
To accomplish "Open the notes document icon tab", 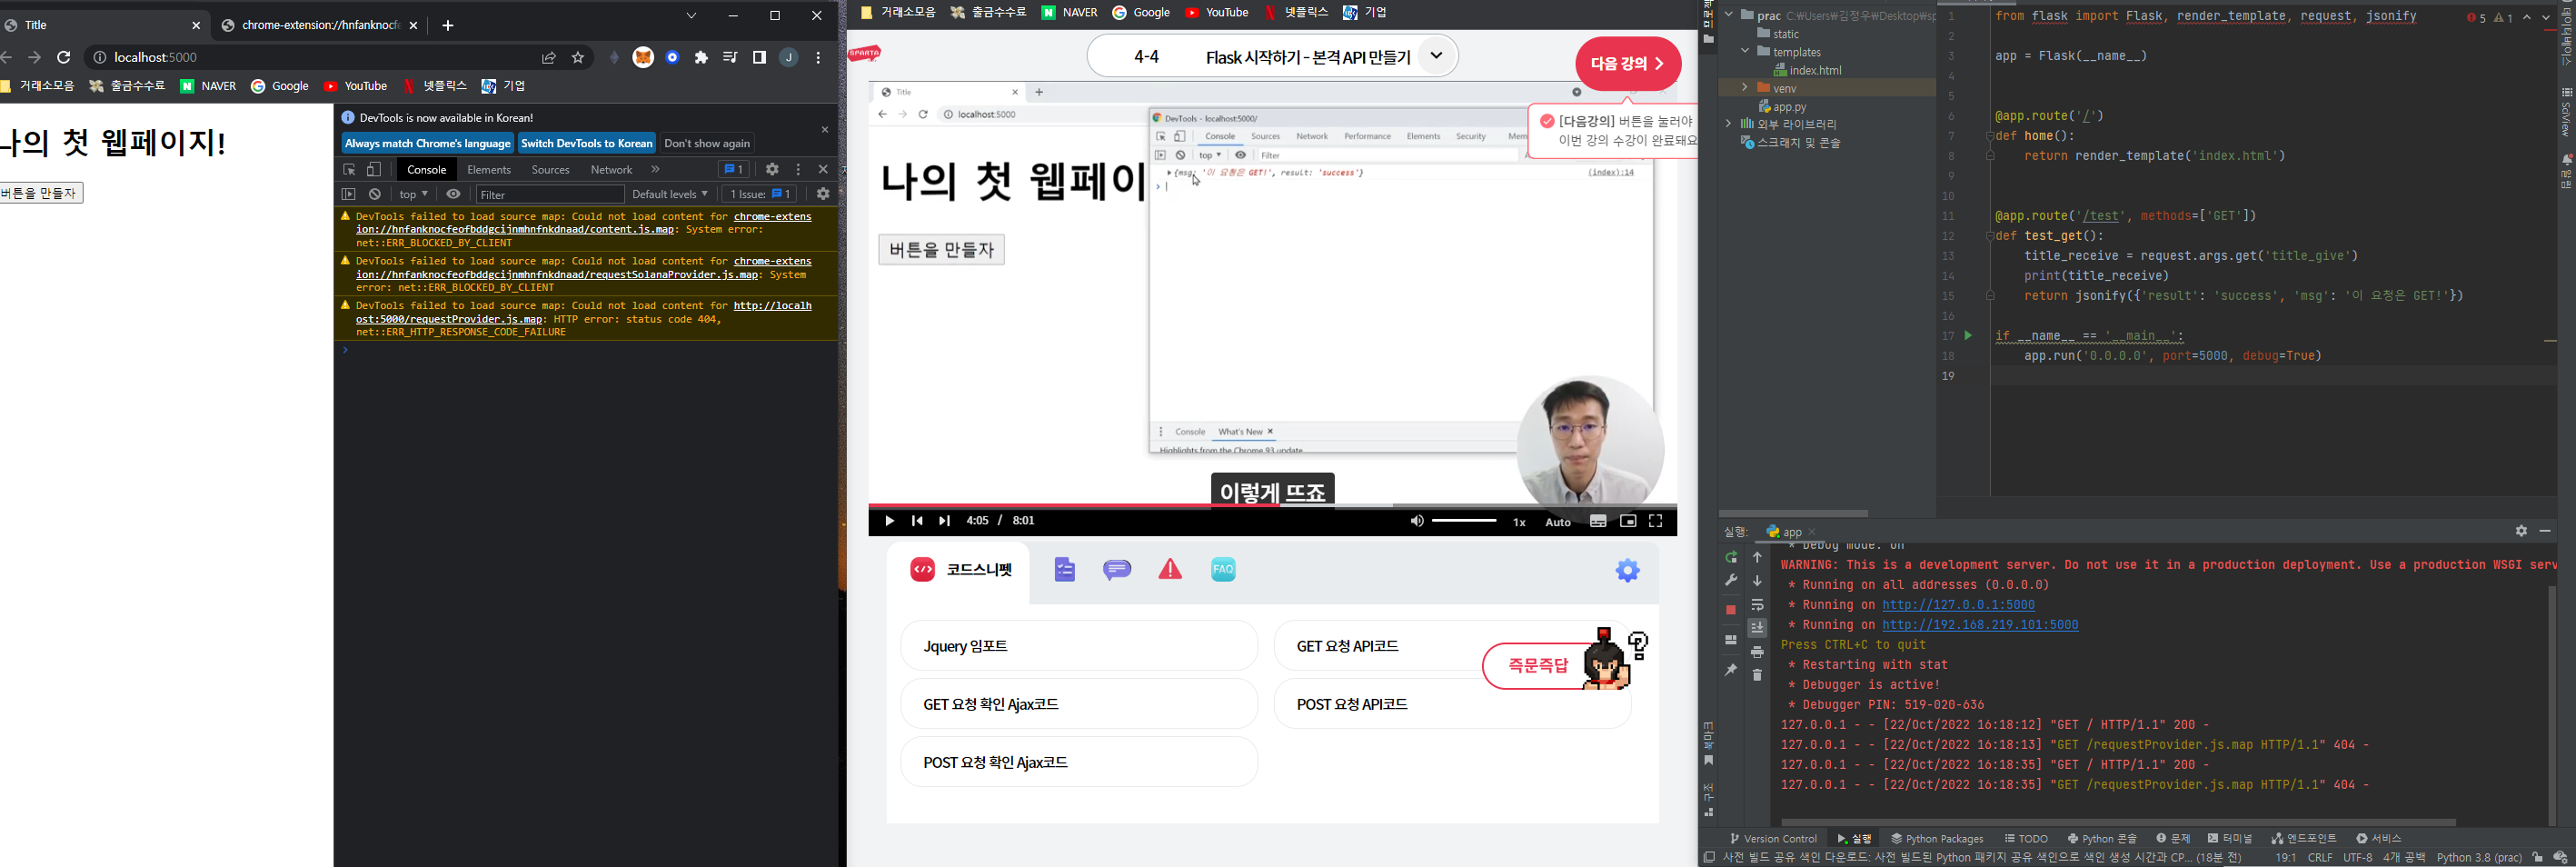I will tap(1064, 570).
